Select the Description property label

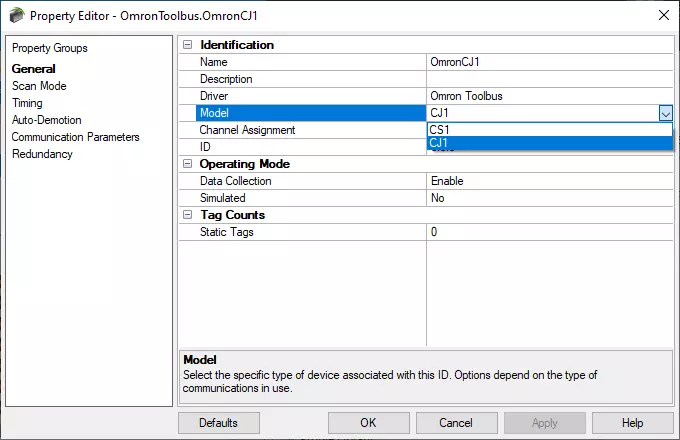[x=226, y=79]
